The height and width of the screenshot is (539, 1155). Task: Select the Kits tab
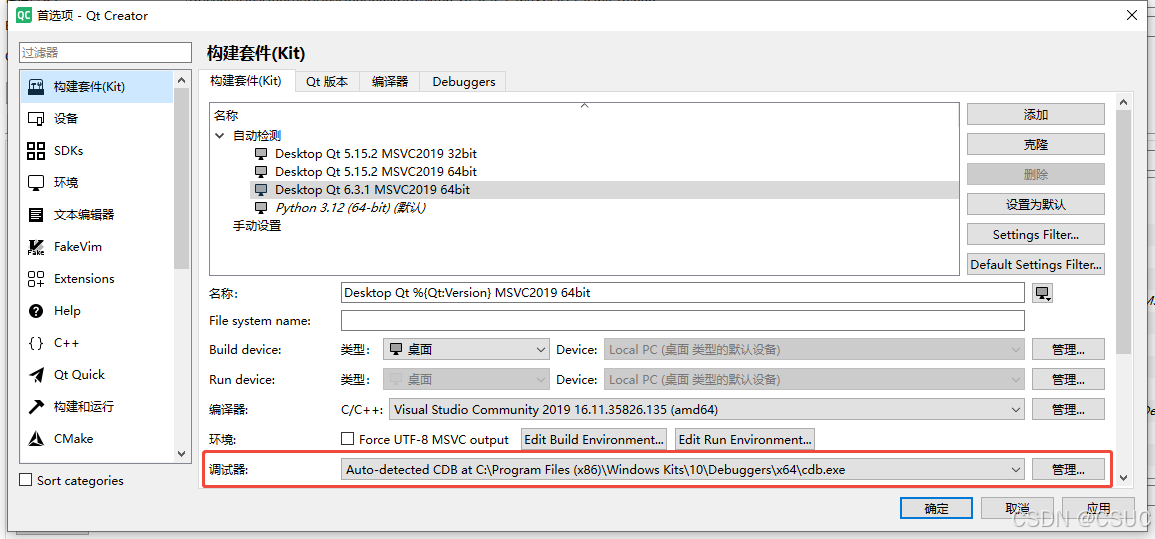click(x=246, y=81)
